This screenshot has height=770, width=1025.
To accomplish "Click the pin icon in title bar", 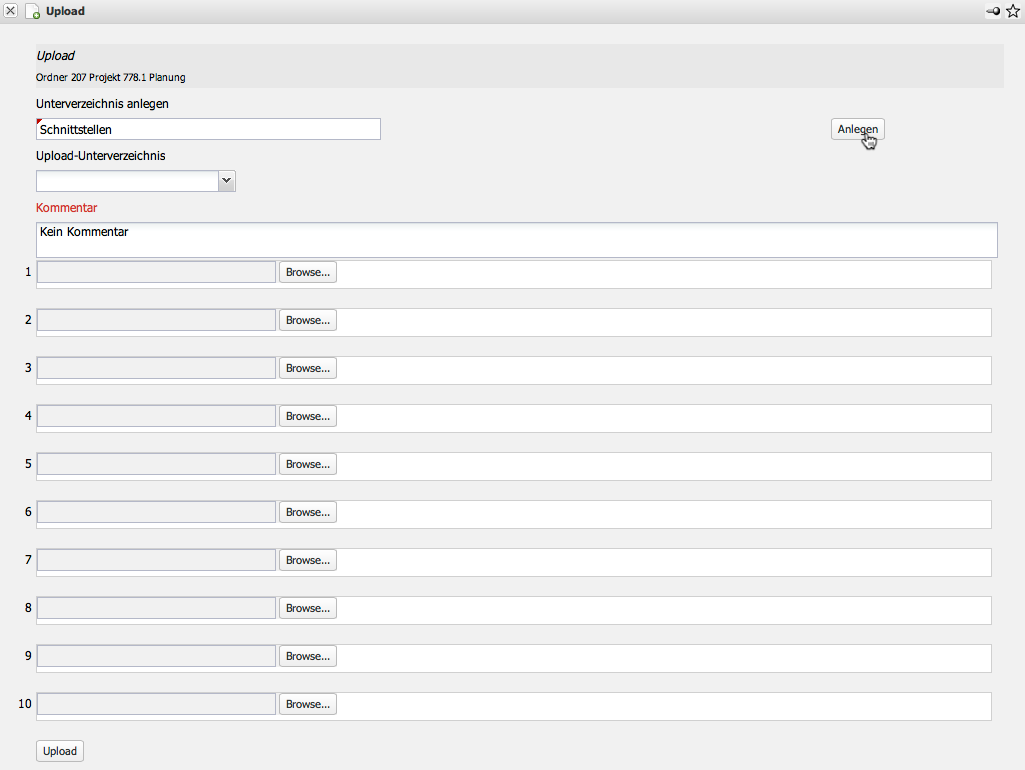I will coord(993,11).
